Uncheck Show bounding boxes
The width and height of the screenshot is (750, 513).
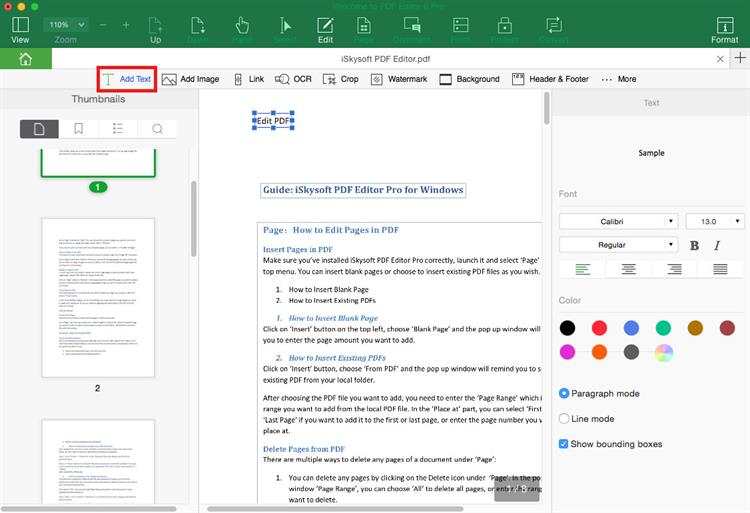pos(563,444)
